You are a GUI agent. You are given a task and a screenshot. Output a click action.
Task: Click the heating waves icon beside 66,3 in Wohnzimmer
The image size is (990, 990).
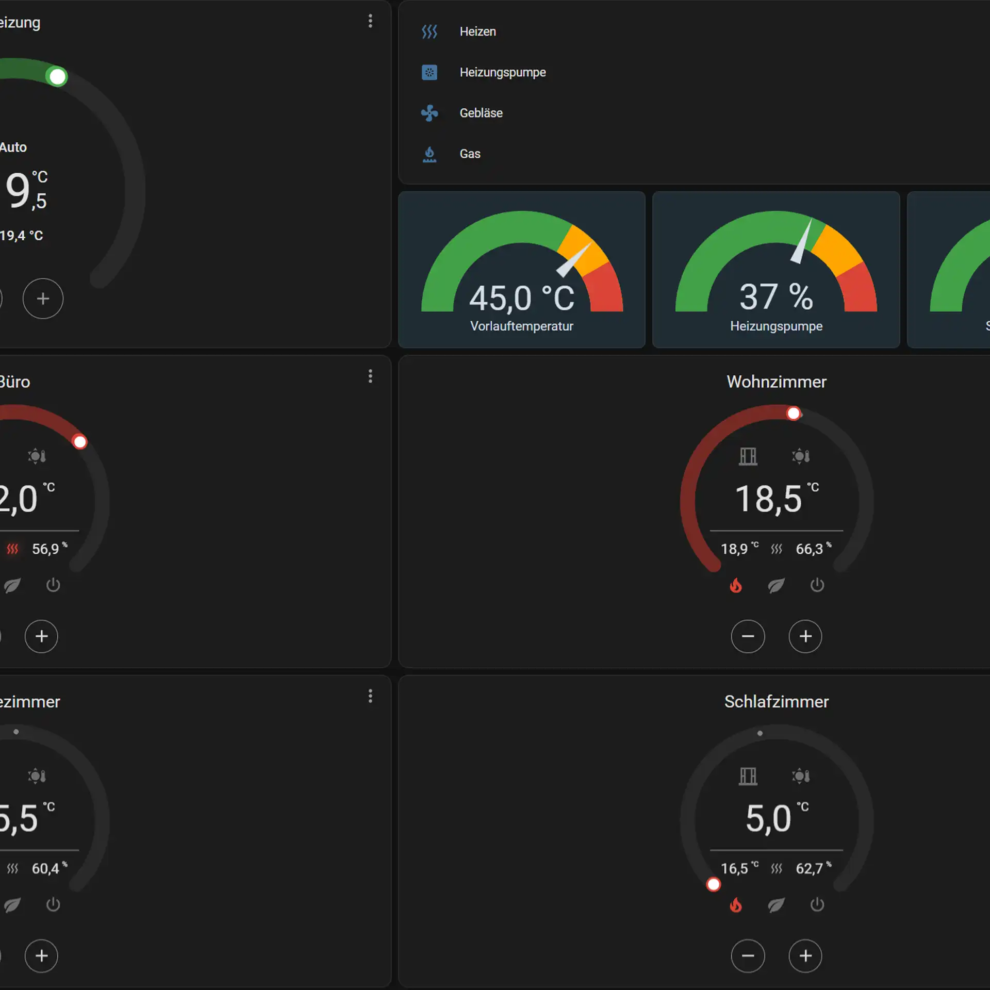click(x=777, y=549)
